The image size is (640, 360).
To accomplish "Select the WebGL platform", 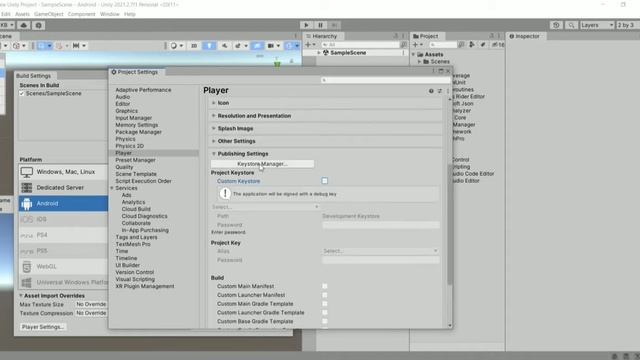I will pyautogui.click(x=63, y=267).
